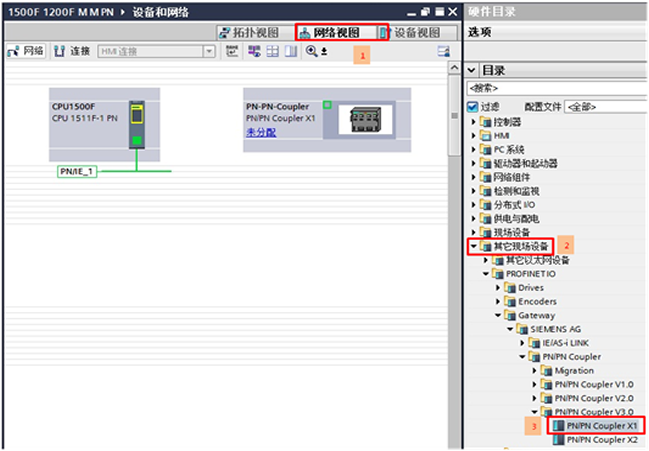Screen dimensions: 649x451
Task: Expand the 现场设备 folder
Action: (474, 232)
